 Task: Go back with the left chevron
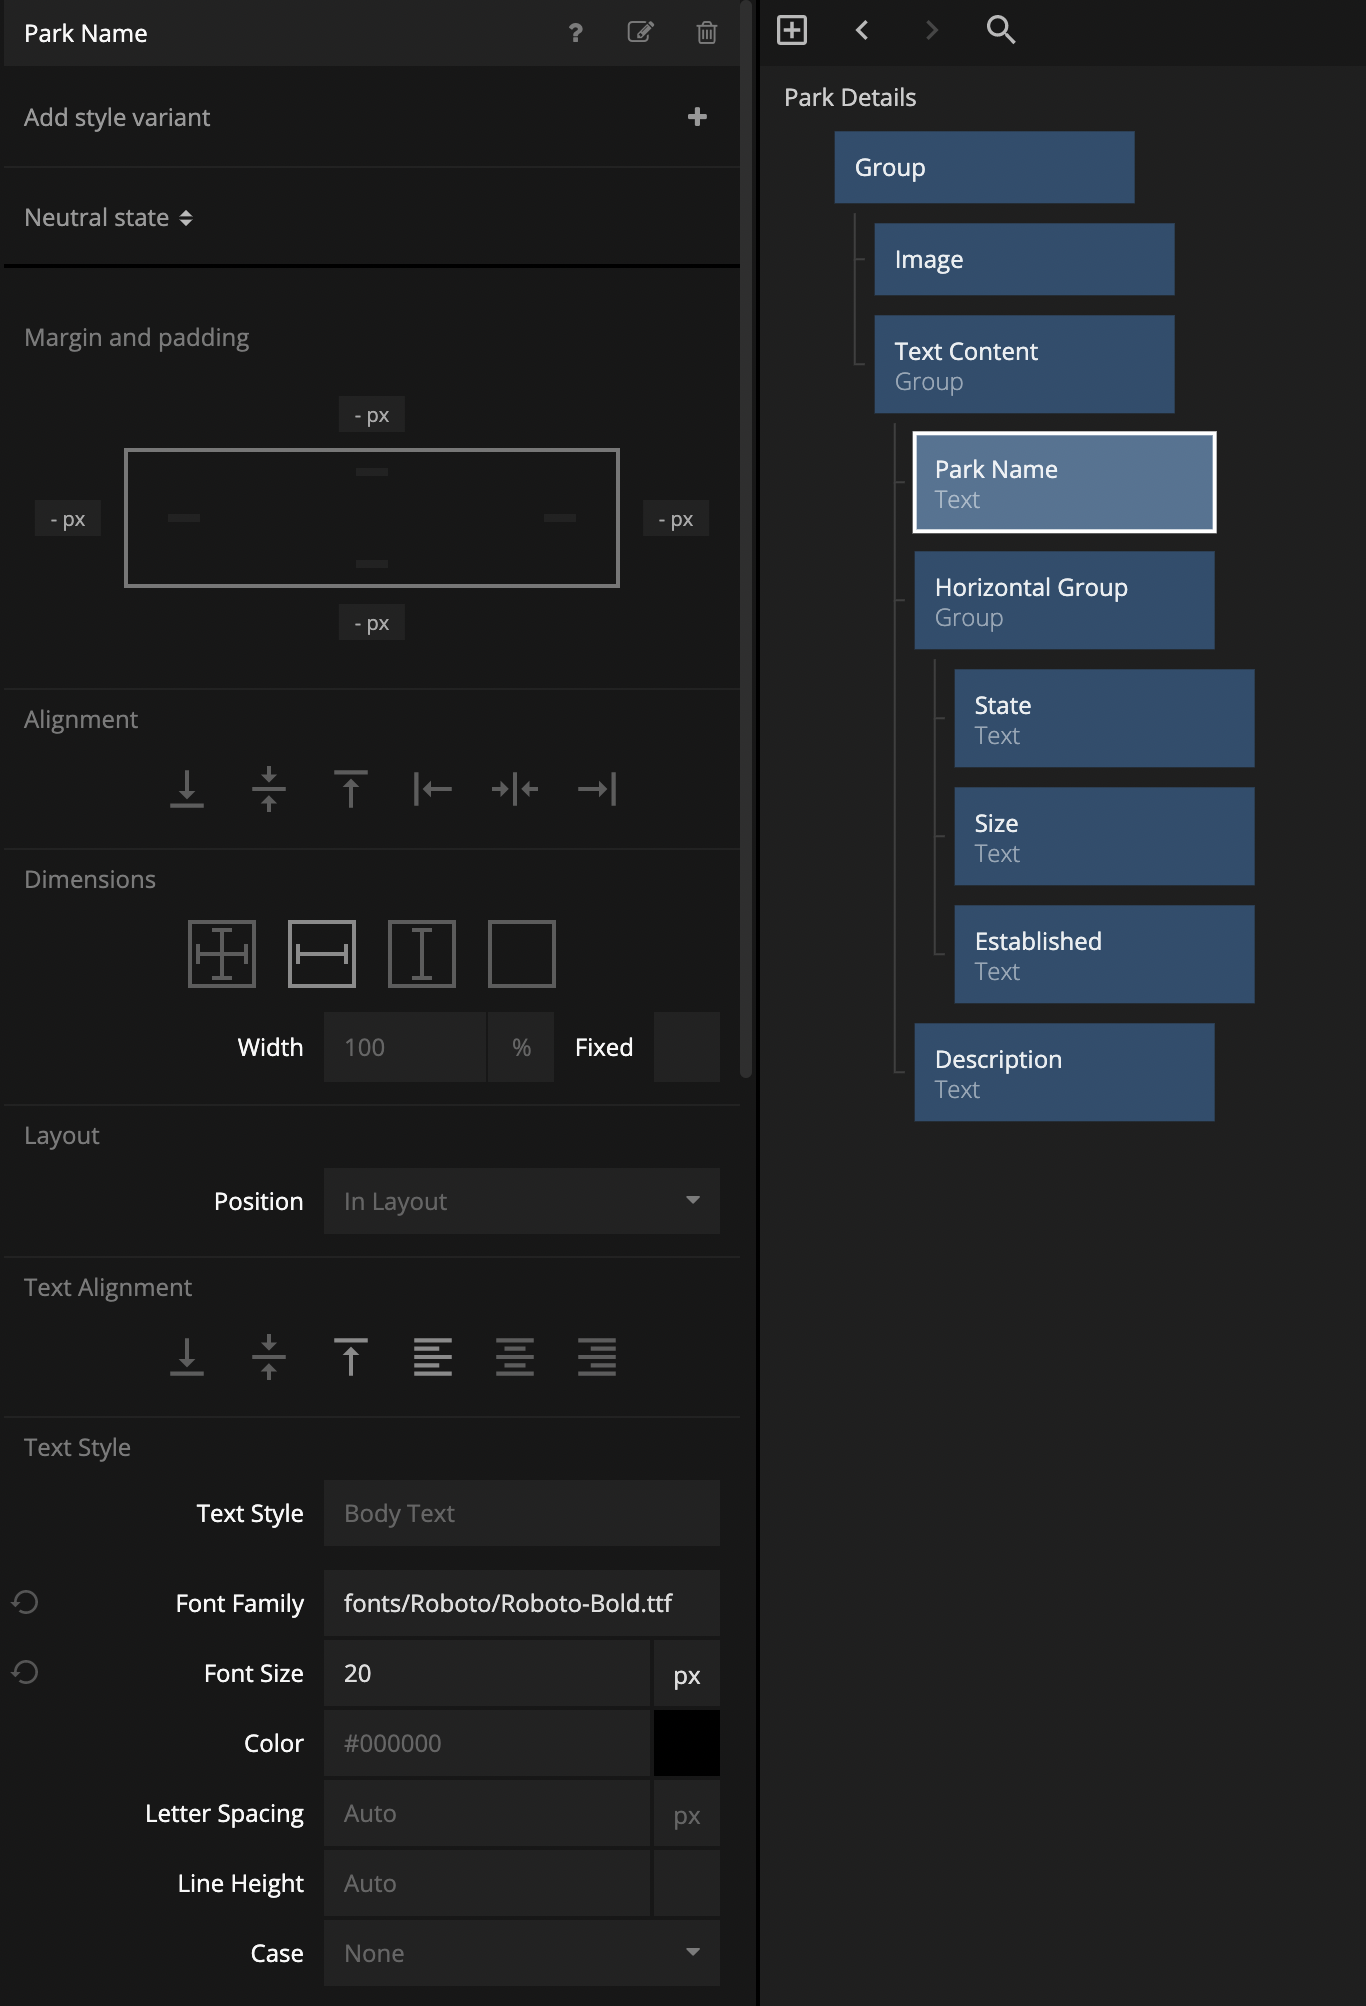[x=862, y=30]
